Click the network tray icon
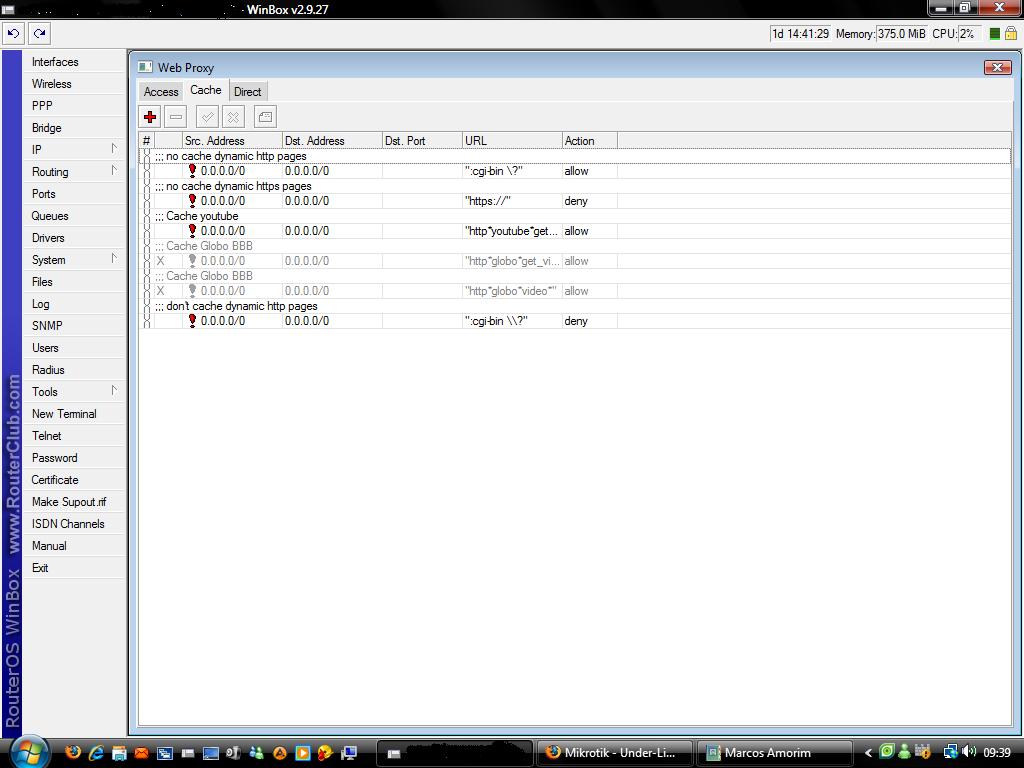Viewport: 1024px width, 768px height. [x=951, y=752]
